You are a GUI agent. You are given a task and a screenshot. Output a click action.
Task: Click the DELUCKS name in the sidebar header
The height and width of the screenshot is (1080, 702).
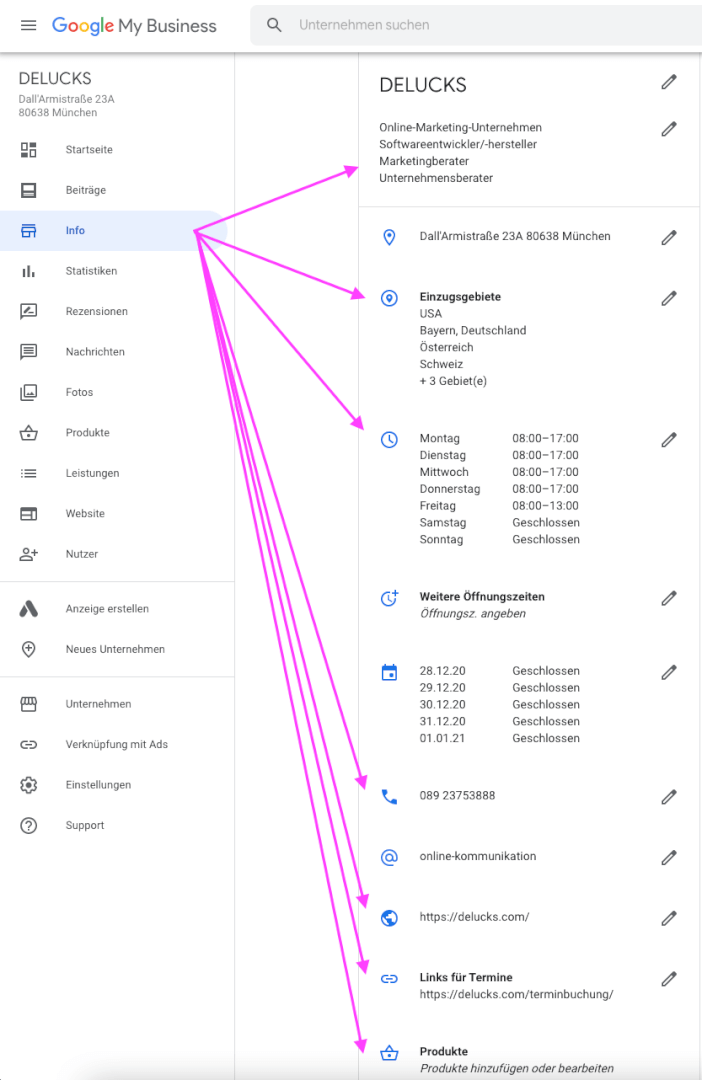pos(55,79)
